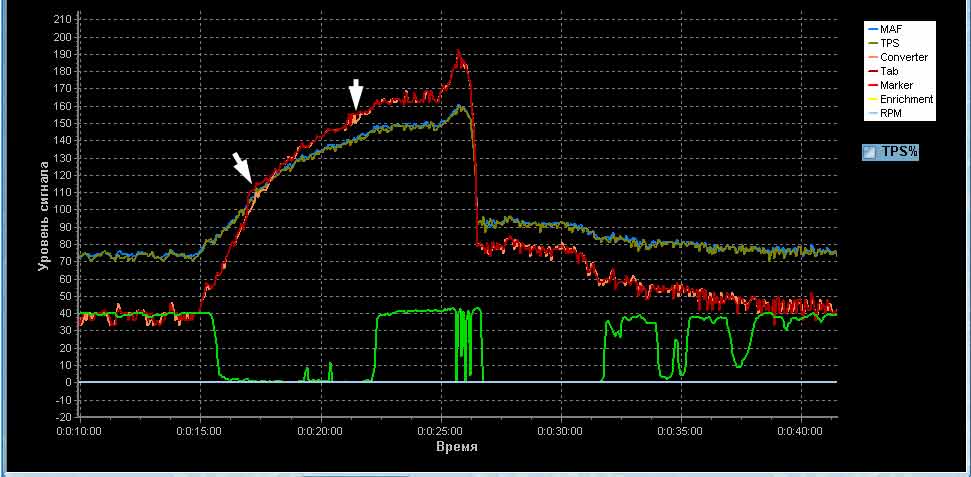Click the 0:0:30:00 time axis label
971x477 pixels.
pos(561,431)
